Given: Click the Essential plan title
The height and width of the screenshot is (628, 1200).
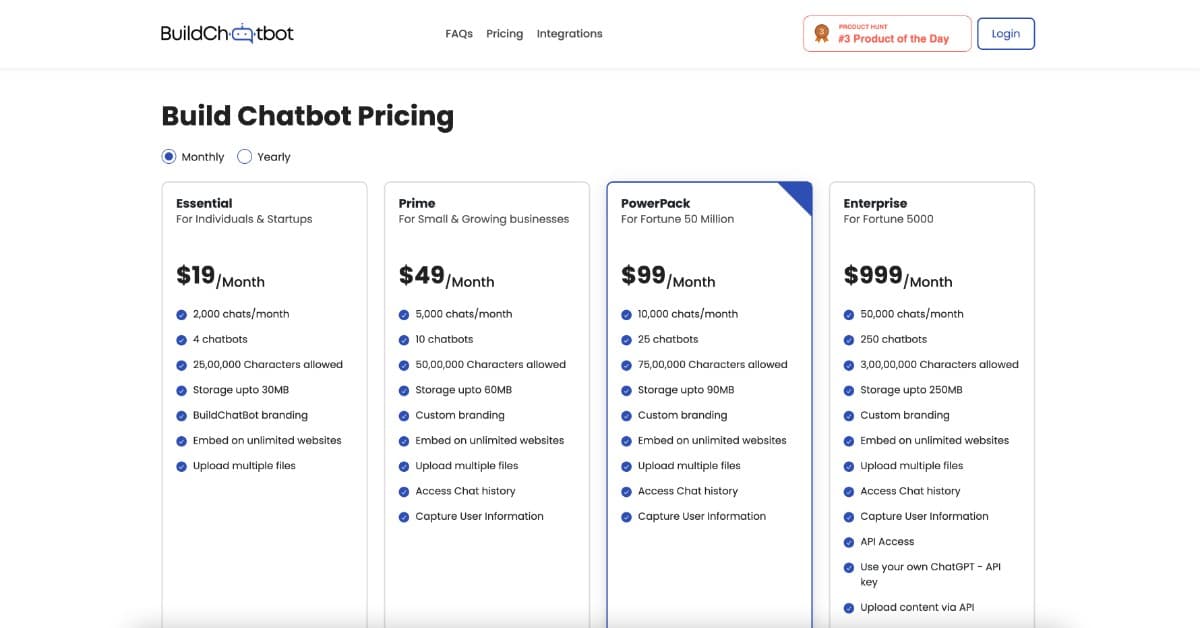Looking at the screenshot, I should pos(204,203).
